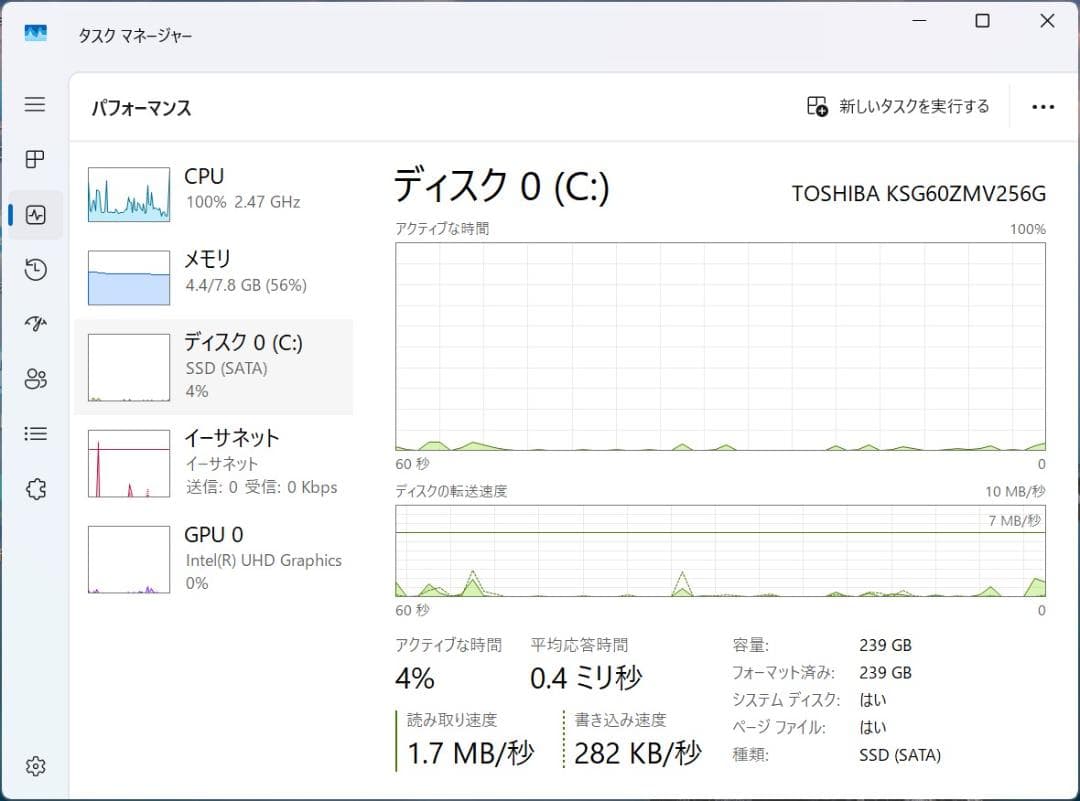Viewport: 1080px width, 801px height.
Task: Select the GPU 0 performance tile
Action: (214, 558)
